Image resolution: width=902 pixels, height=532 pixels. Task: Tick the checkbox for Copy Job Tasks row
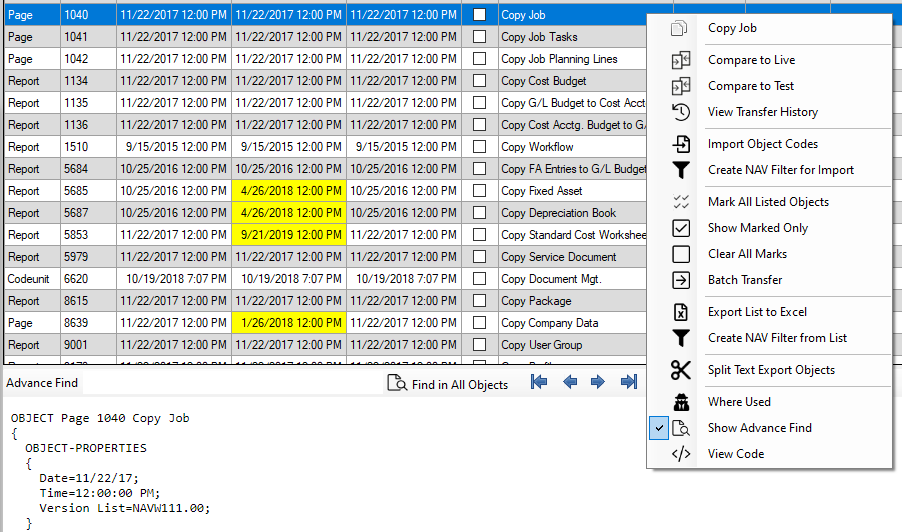(480, 37)
